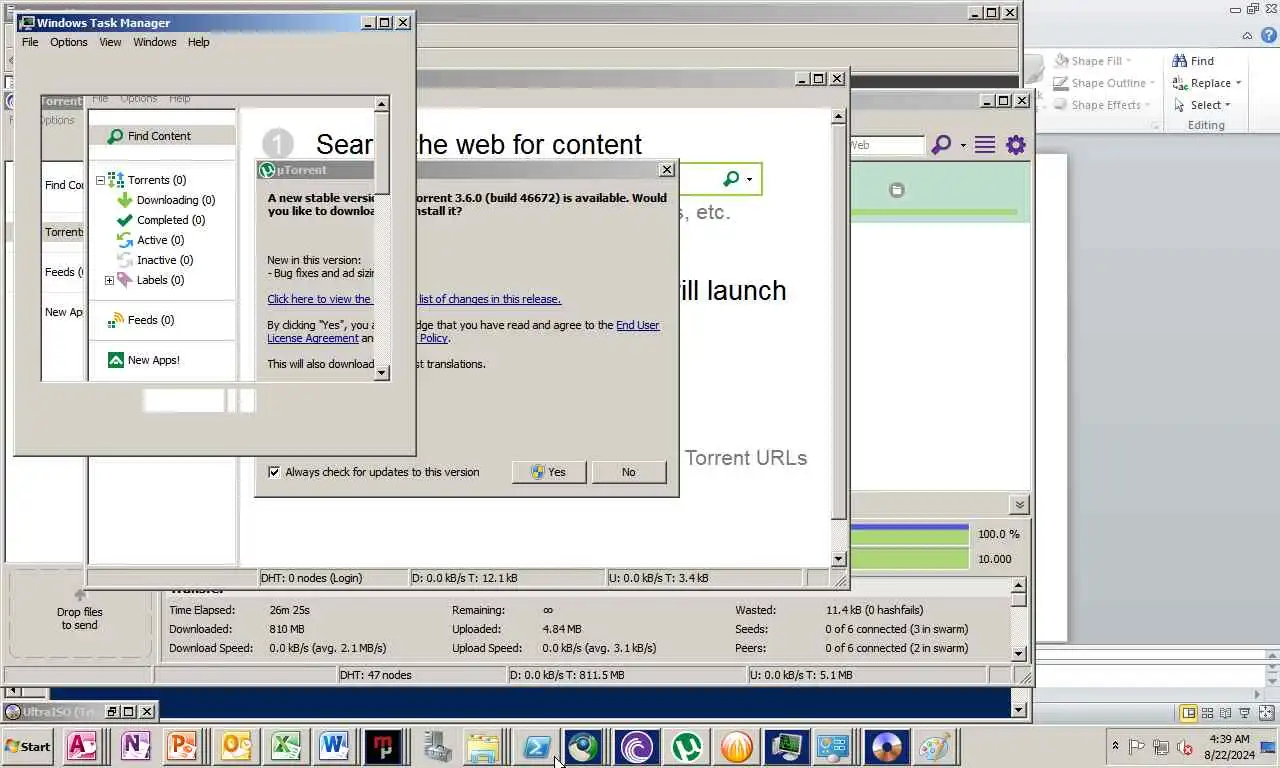Collapse the Torrents (0) tree node
Image resolution: width=1280 pixels, height=768 pixels.
tap(100, 180)
